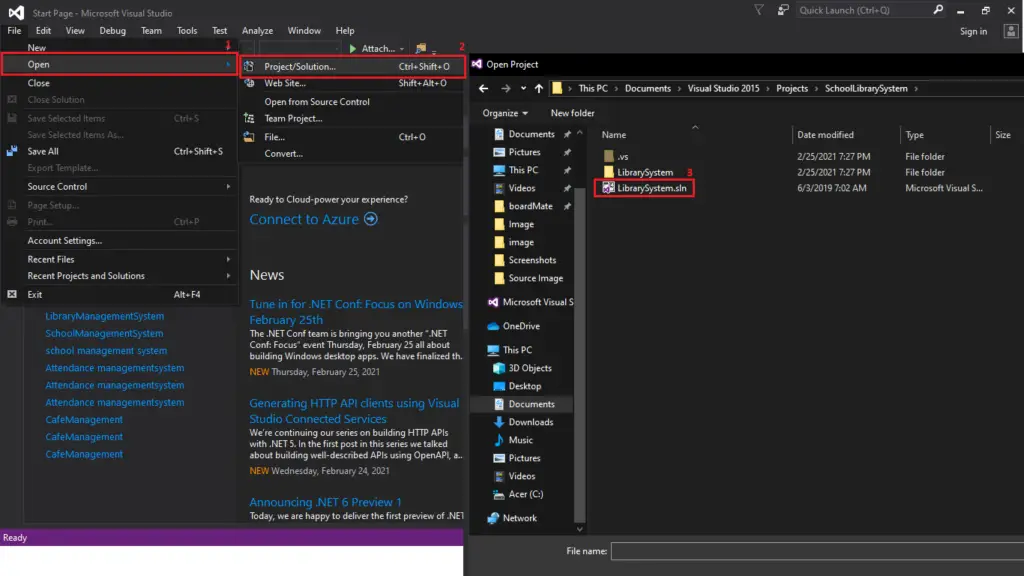The width and height of the screenshot is (1024, 576).
Task: Create a New folder
Action: click(x=571, y=113)
